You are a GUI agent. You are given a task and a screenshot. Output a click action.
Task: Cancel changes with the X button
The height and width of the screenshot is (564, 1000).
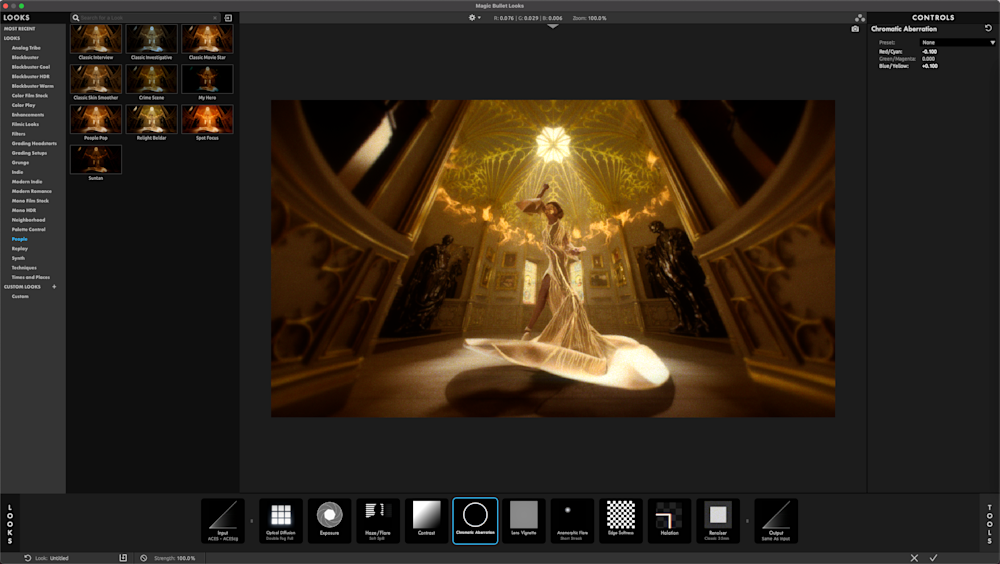[x=914, y=558]
